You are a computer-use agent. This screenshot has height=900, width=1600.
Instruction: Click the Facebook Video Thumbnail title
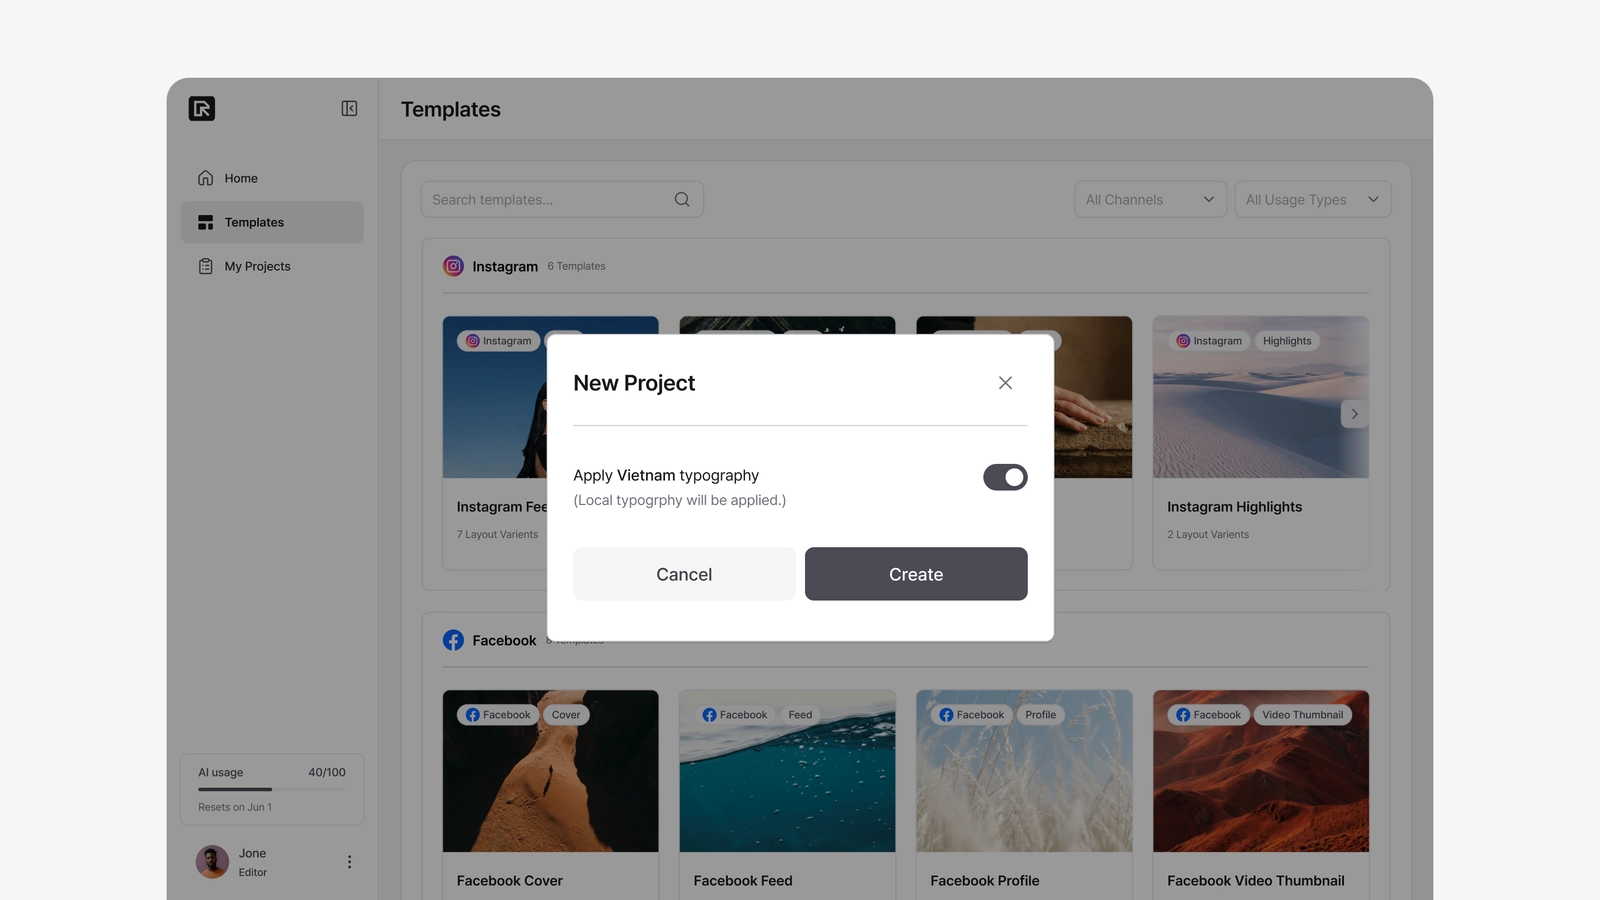click(x=1256, y=881)
